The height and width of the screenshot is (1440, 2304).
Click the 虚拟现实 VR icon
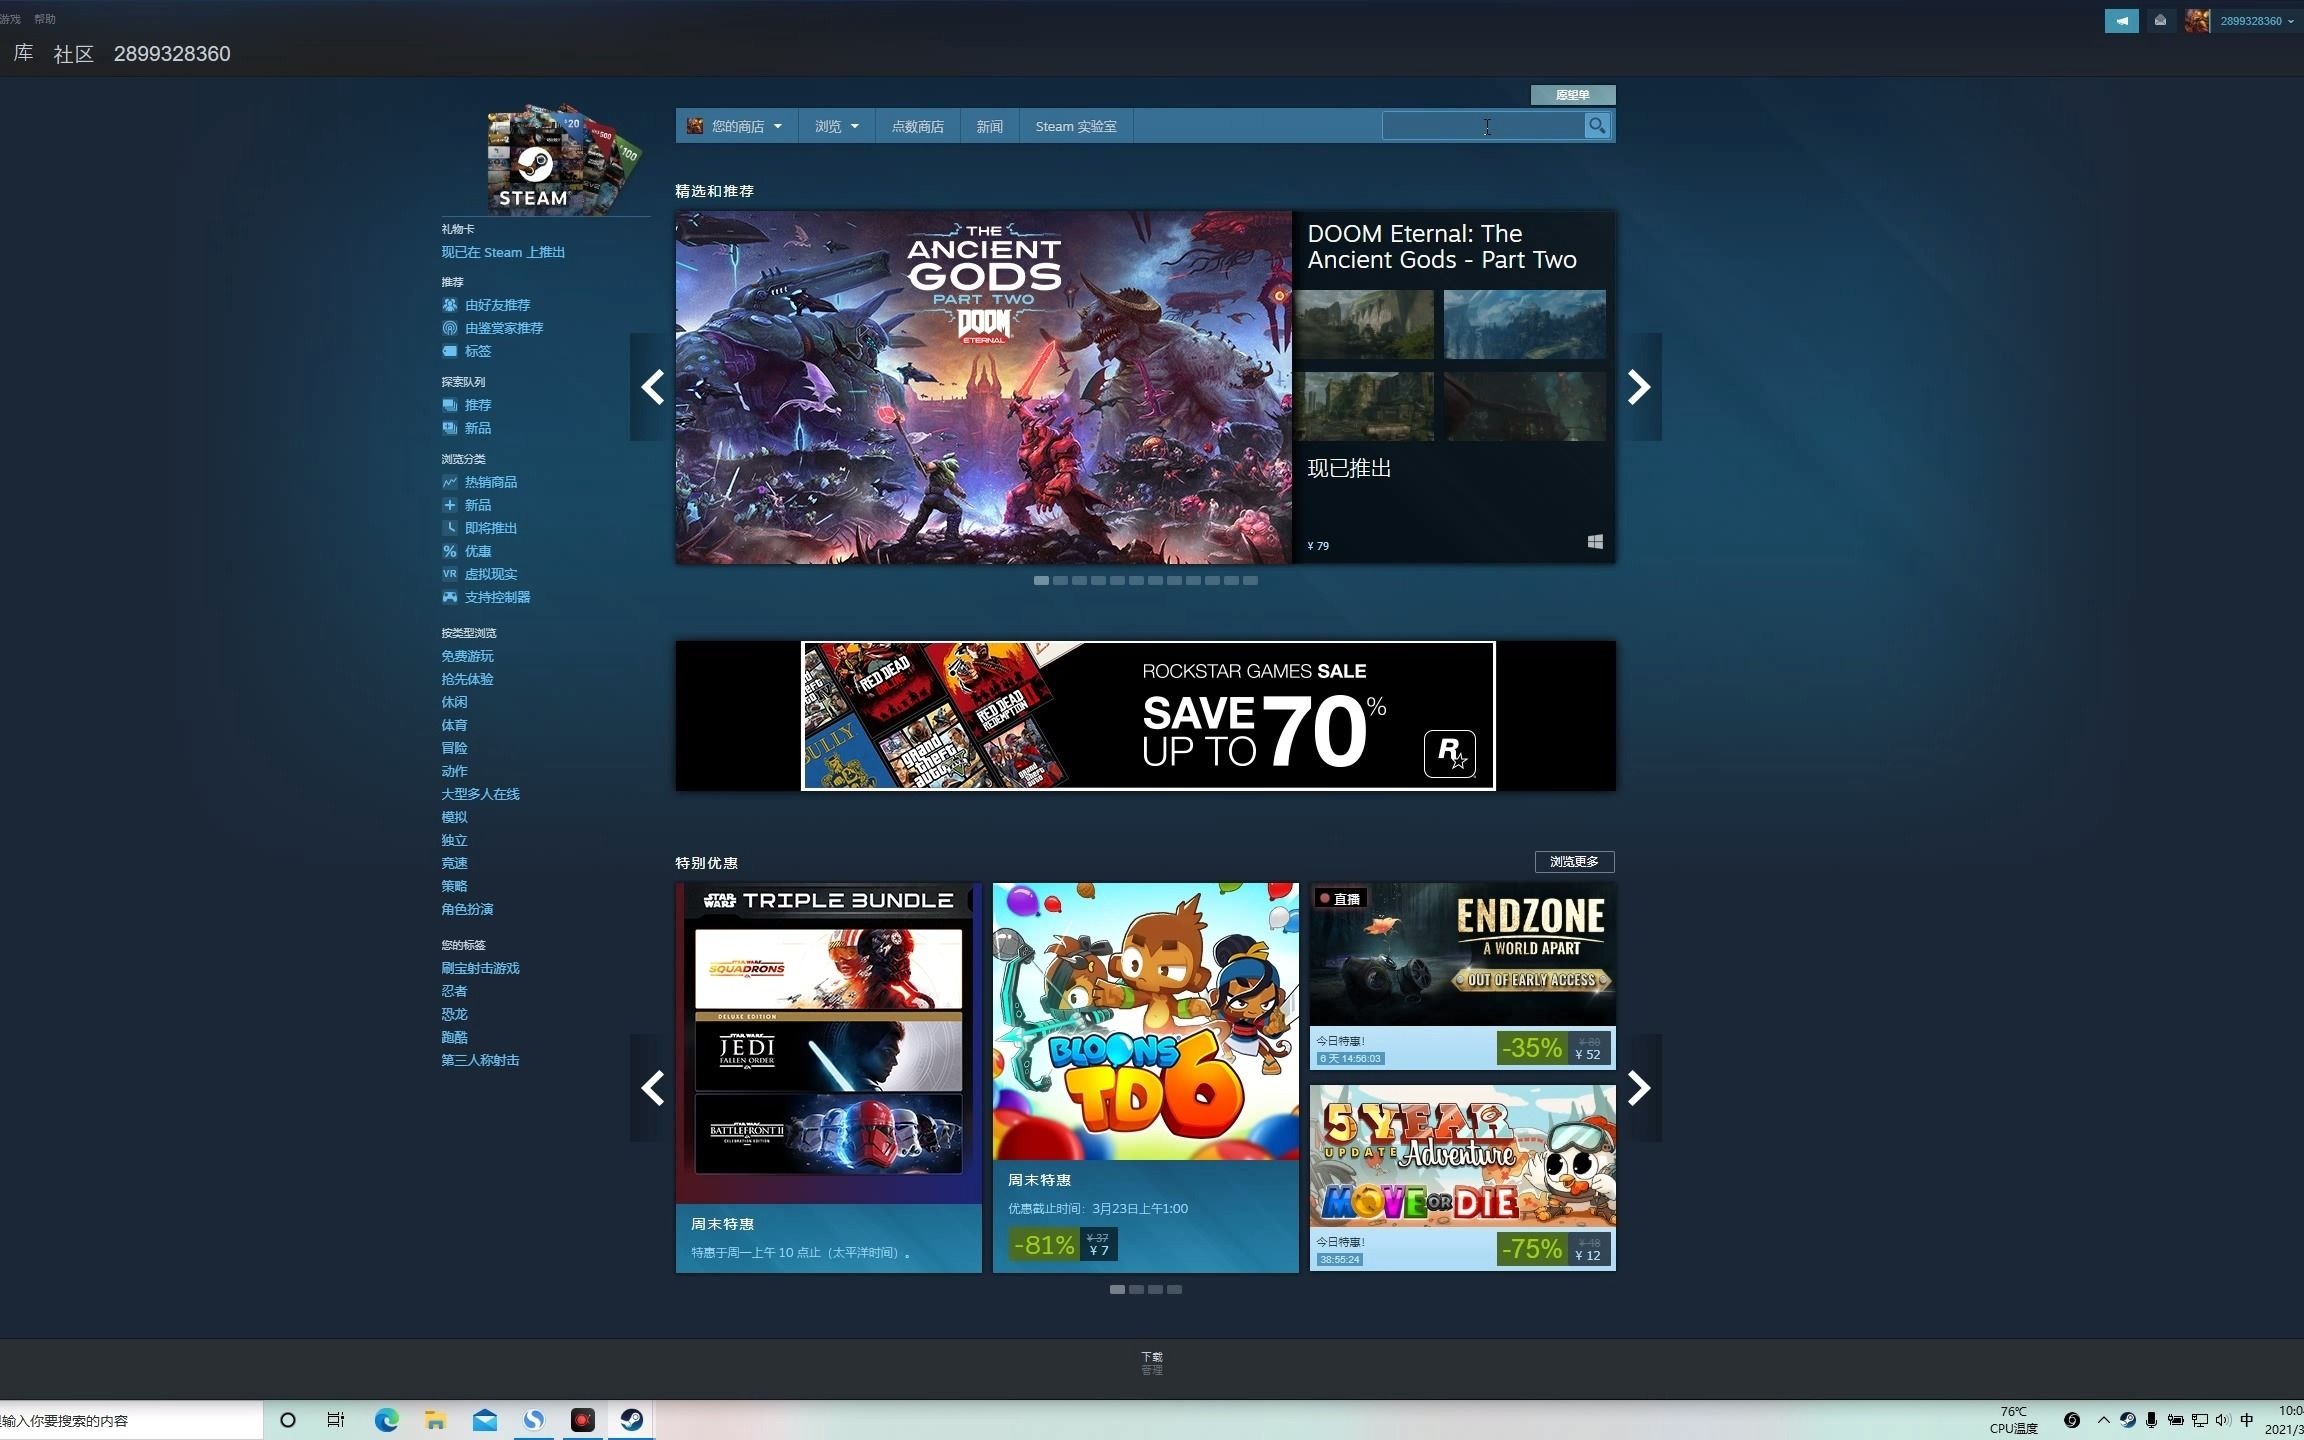pos(450,574)
